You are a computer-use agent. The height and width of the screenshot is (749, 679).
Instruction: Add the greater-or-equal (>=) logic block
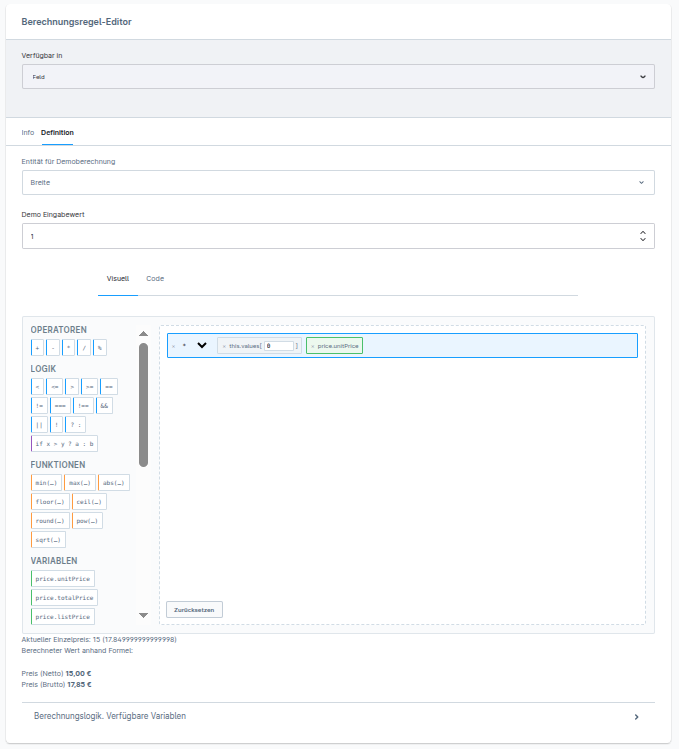tap(89, 386)
